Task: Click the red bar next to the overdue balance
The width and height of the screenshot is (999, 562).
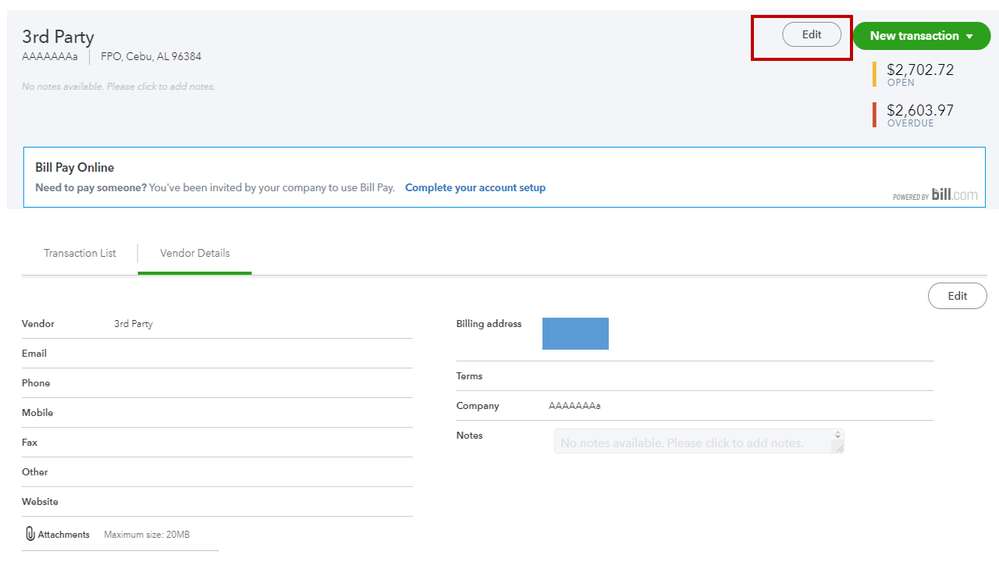Action: click(x=875, y=115)
